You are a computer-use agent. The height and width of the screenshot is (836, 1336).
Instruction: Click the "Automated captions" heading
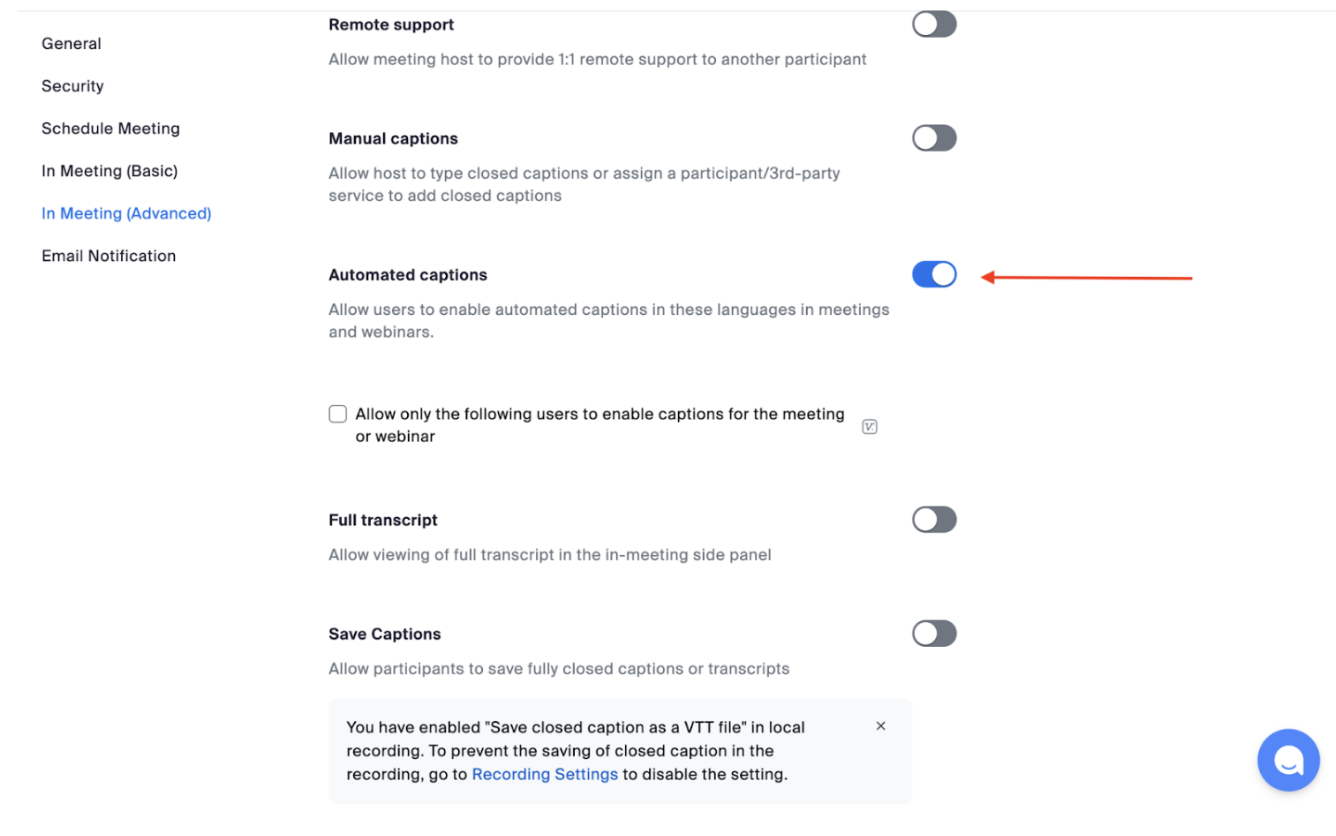[407, 275]
